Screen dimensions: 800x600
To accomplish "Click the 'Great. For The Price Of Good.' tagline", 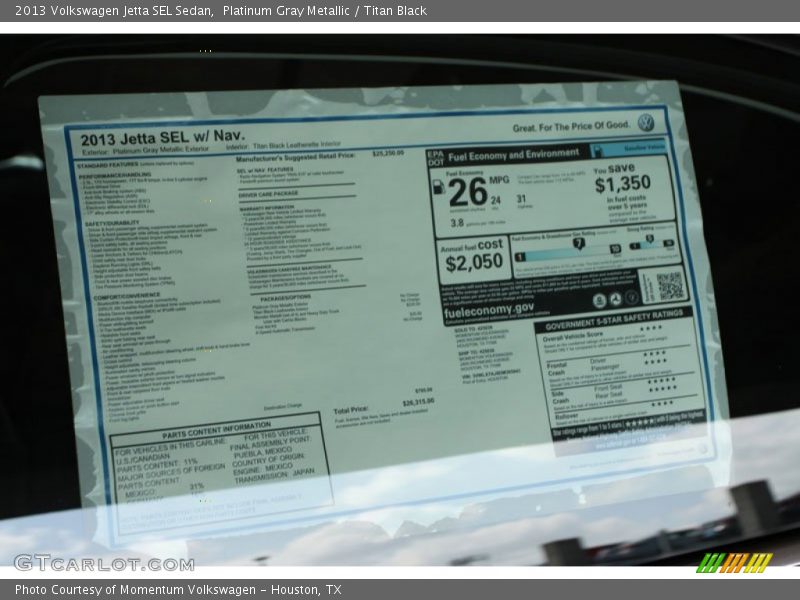I will pos(571,127).
